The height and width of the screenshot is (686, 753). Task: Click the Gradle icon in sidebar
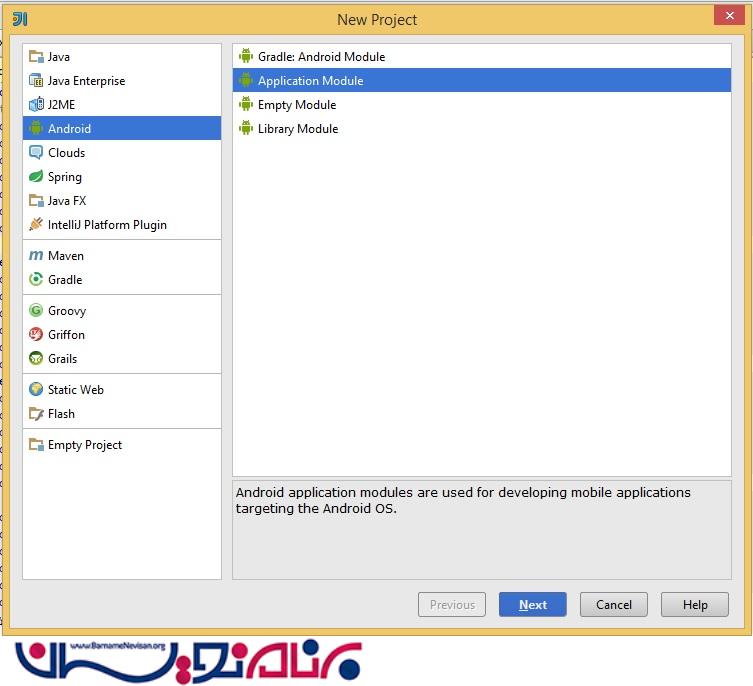[x=36, y=280]
